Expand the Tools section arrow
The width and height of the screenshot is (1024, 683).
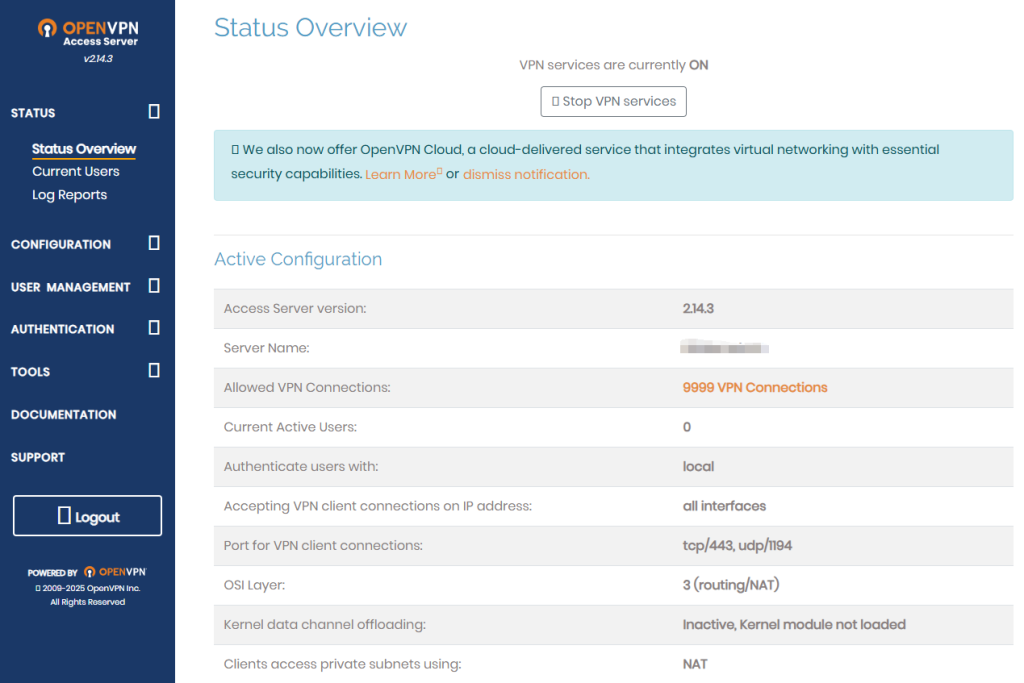coord(154,371)
